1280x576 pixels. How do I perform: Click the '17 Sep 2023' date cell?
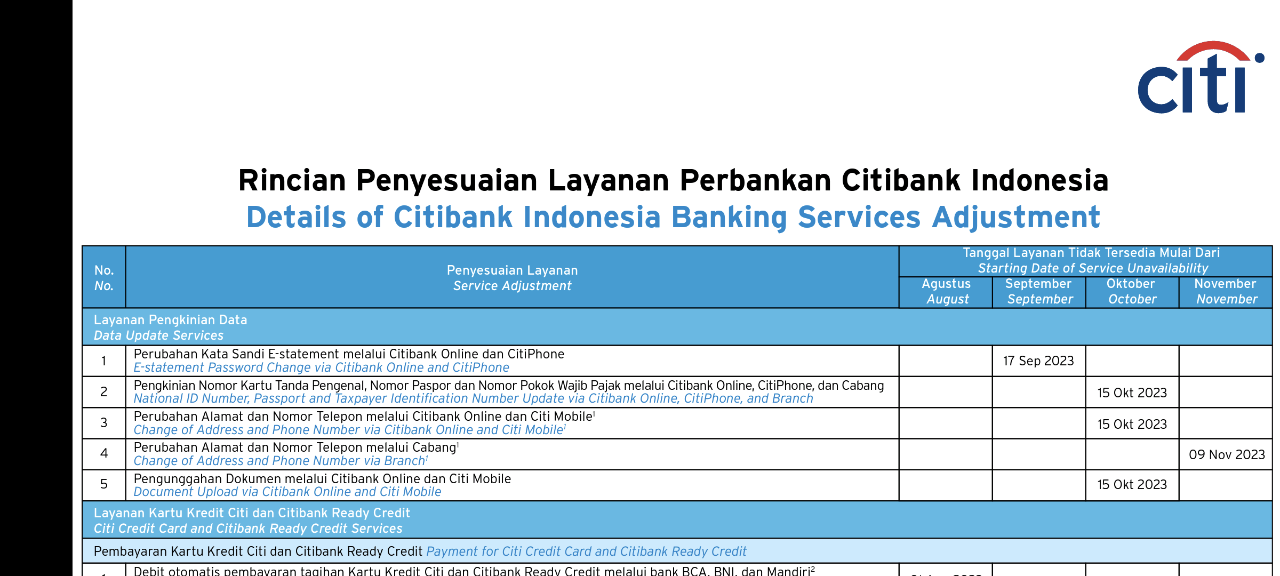point(1039,361)
